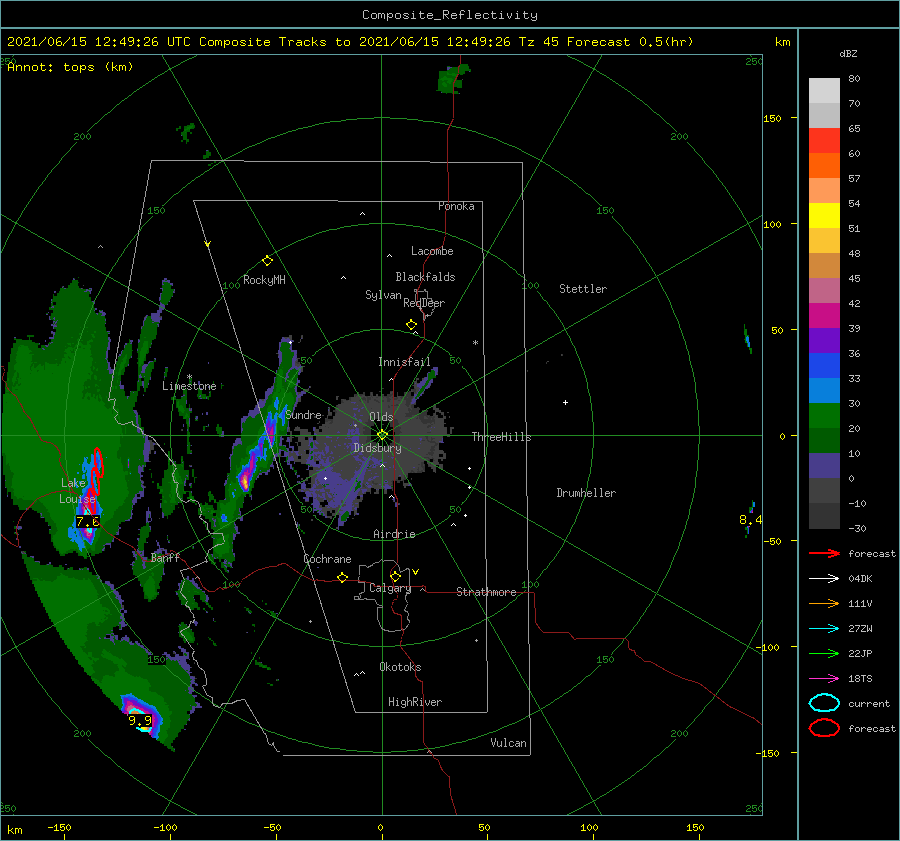Viewport: 900px width, 841px height.
Task: Click the 30 dBZ light blue swatch
Action: (824, 390)
